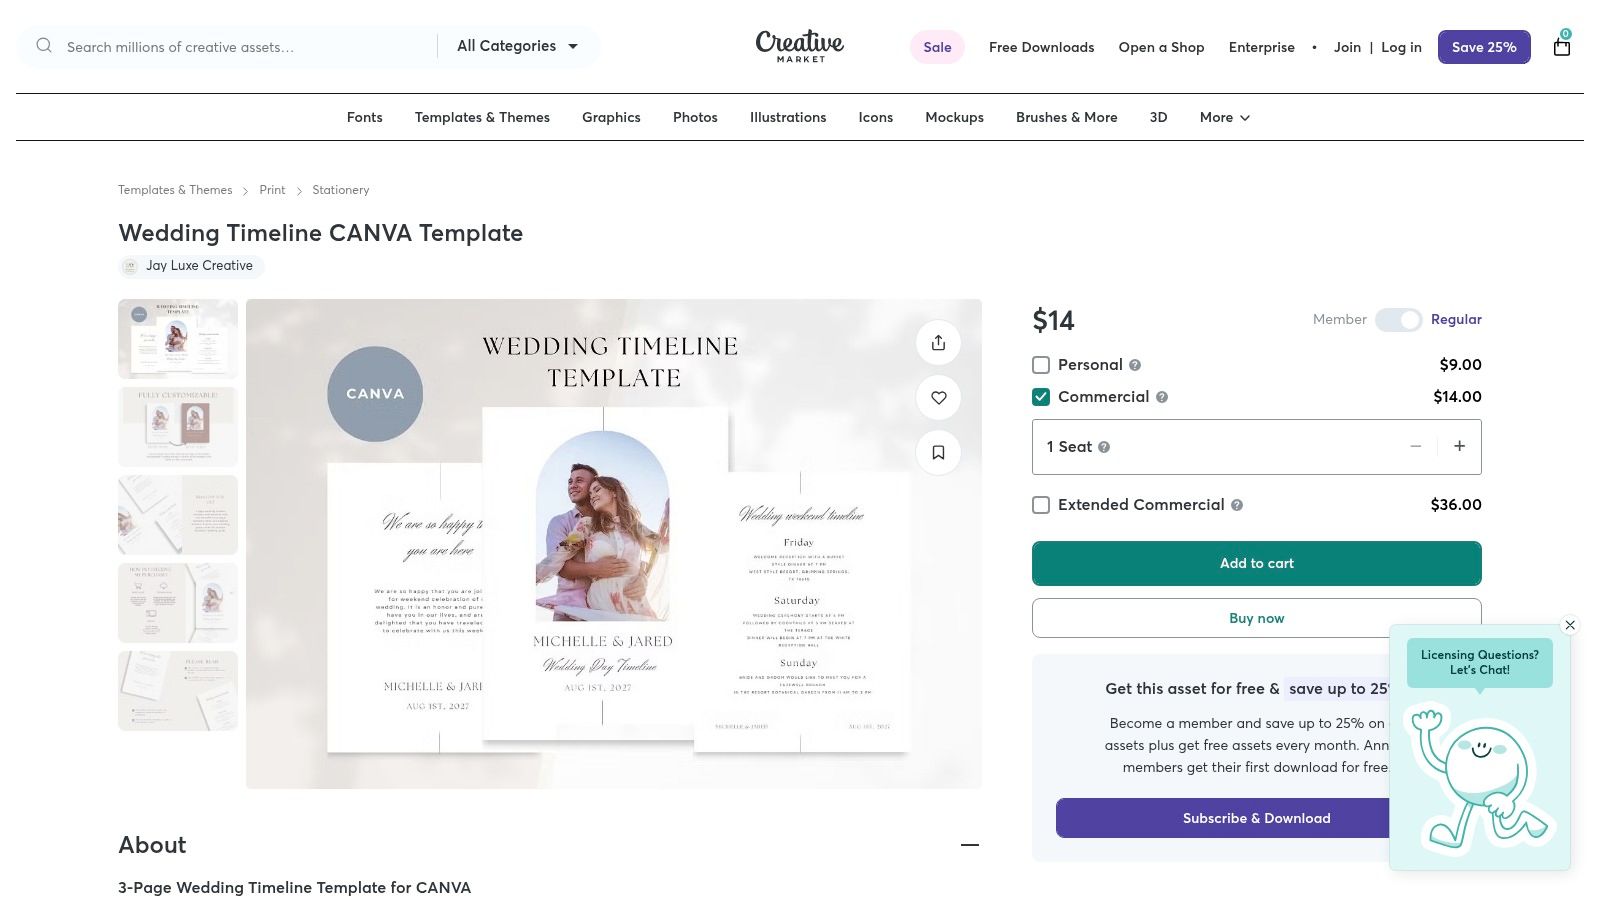1600x900 pixels.
Task: Dismiss the licensing chat popup
Action: tap(1570, 625)
